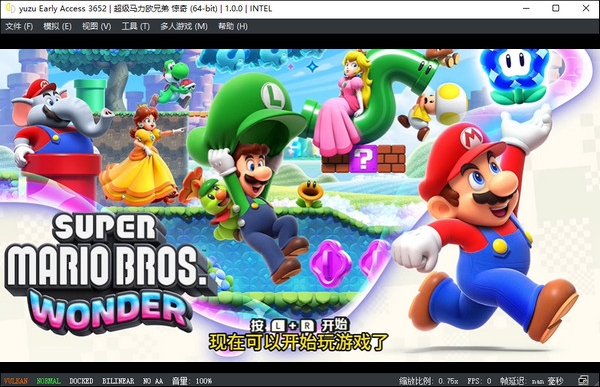600x387 pixels.
Task: Click the 音量 100% volume control
Action: pos(192,381)
